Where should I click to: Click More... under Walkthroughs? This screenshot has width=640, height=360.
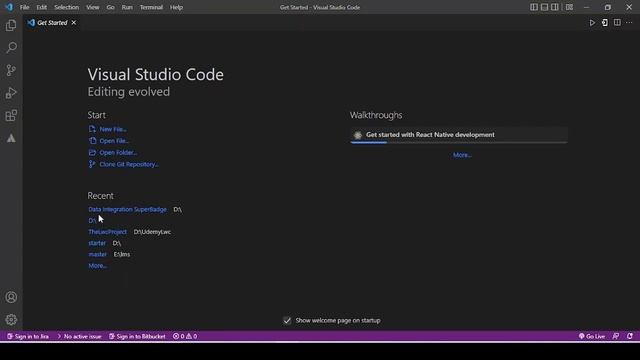click(462, 155)
